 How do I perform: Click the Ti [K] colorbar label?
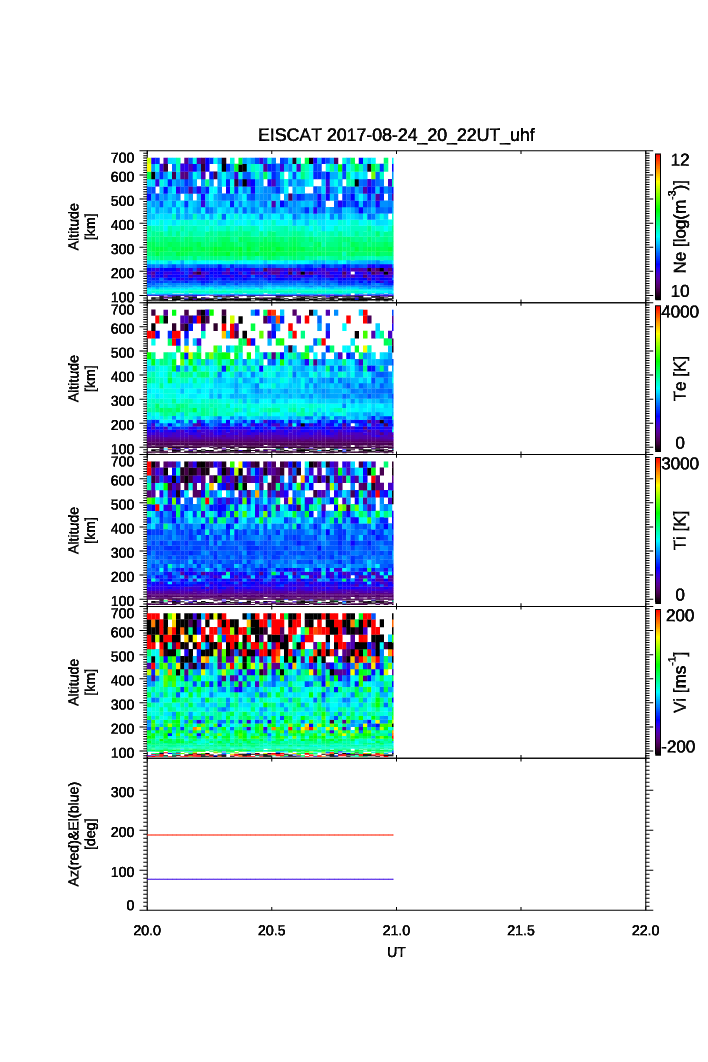pos(681,530)
